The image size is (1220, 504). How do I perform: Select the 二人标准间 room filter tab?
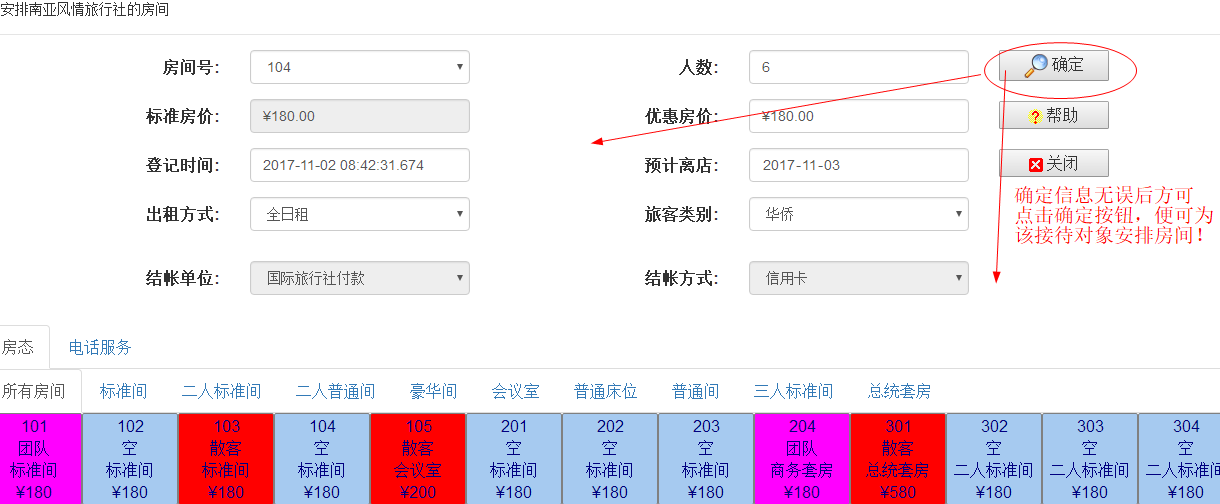(222, 391)
